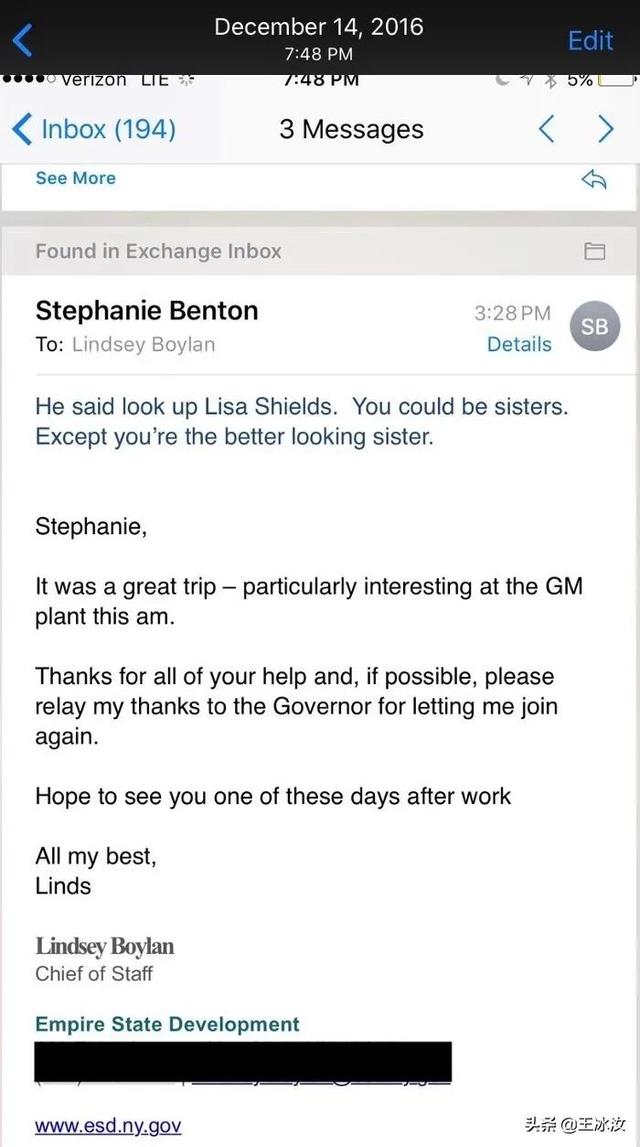Tap the blue quoted Lisa Shields text
This screenshot has width=640, height=1147.
[x=300, y=422]
